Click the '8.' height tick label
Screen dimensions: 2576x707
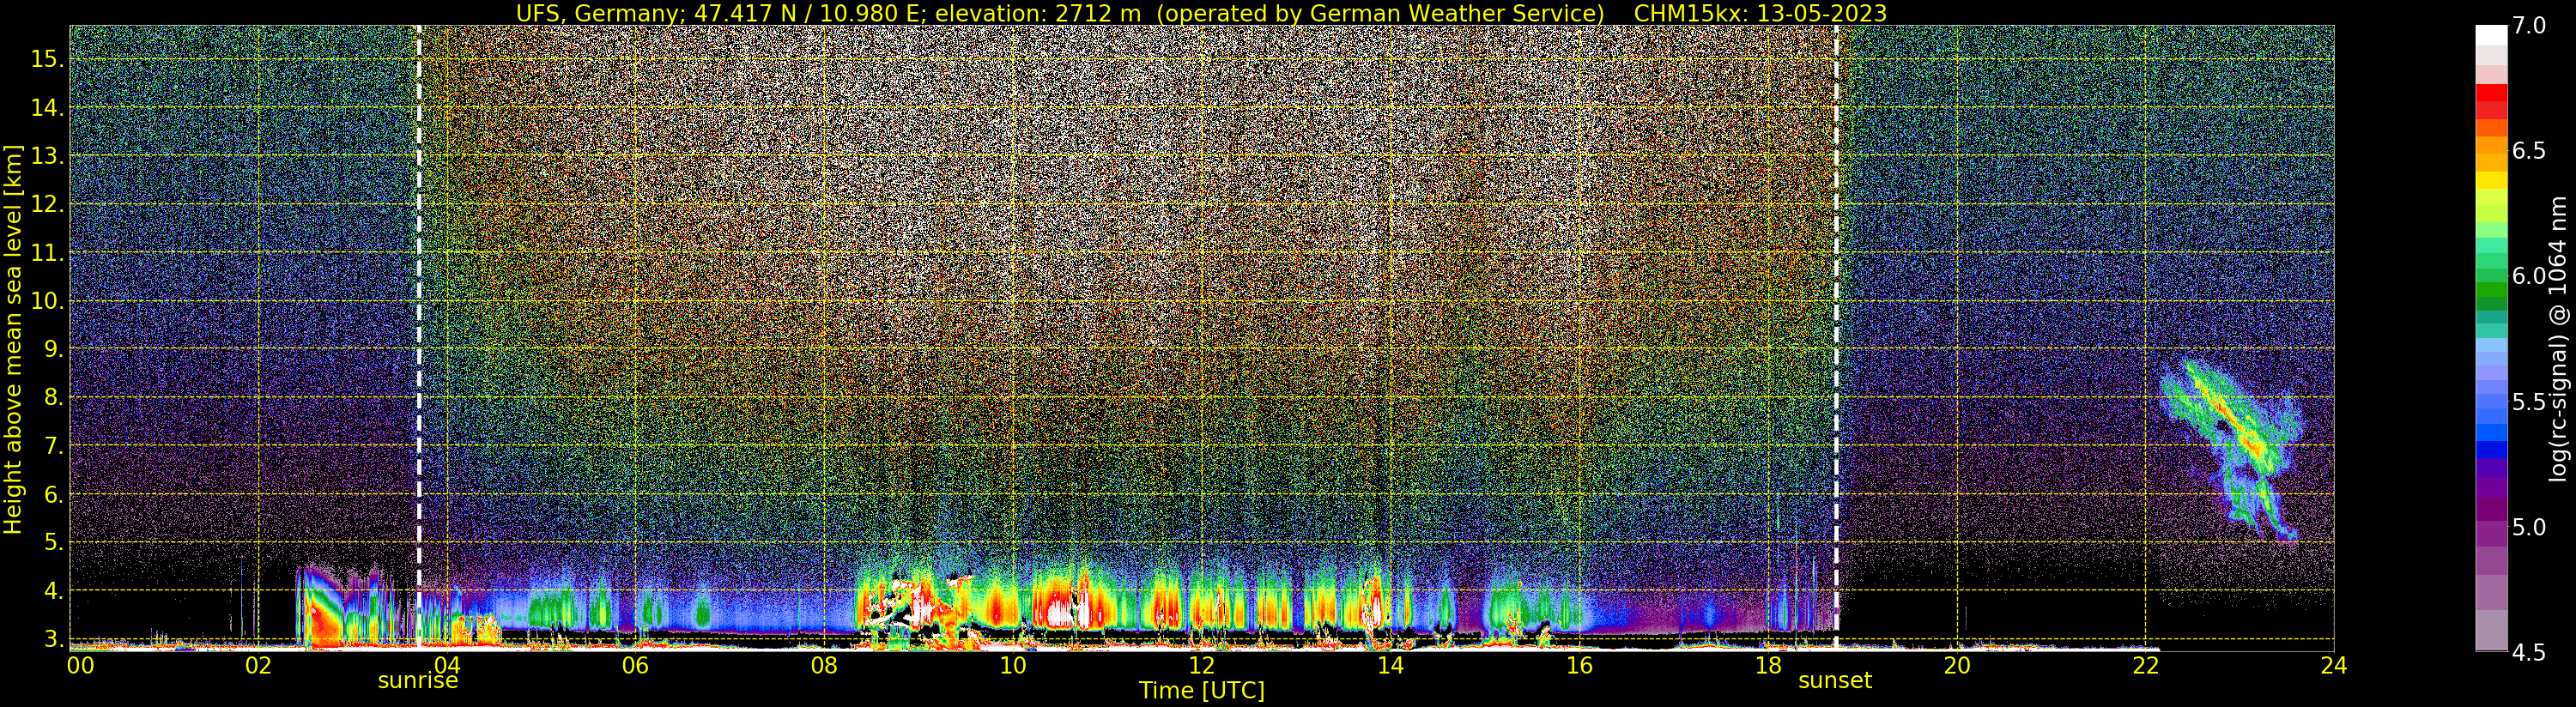pos(54,398)
